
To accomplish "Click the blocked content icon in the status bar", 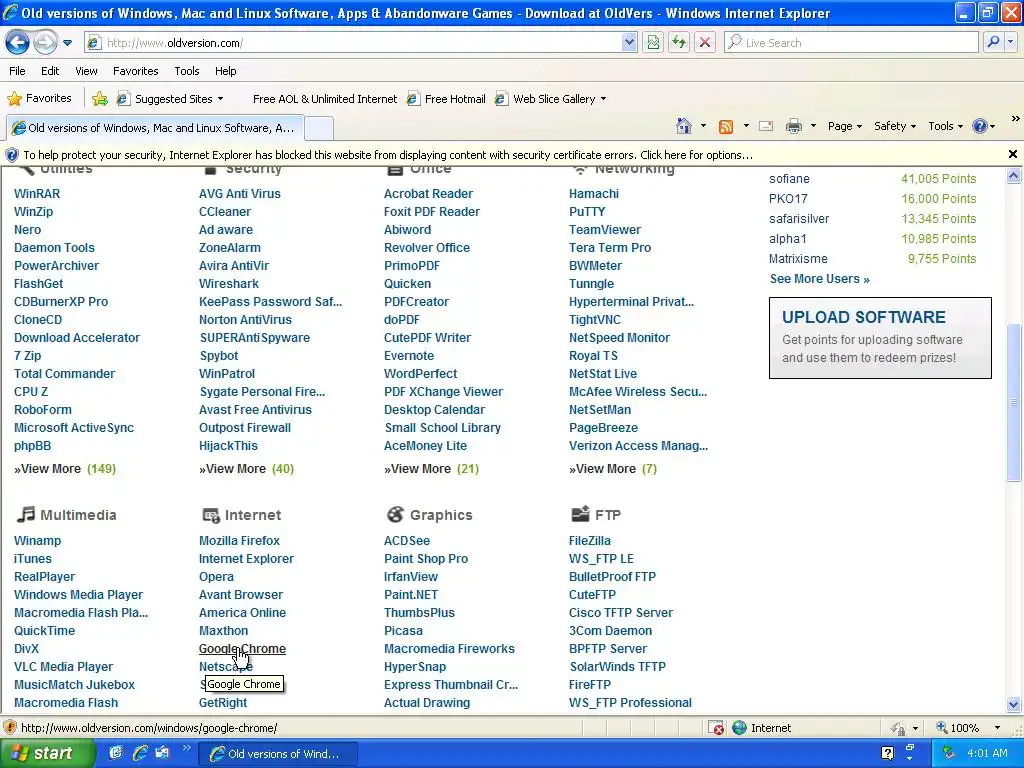I will click(x=716, y=728).
